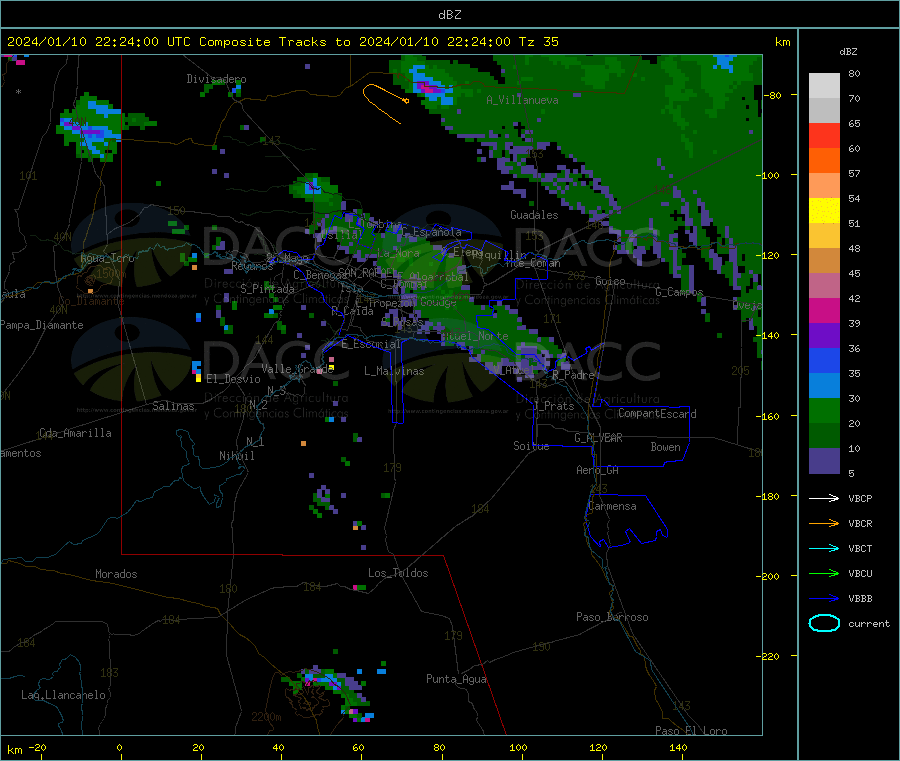Click the 'Morados' place label

pyautogui.click(x=116, y=574)
